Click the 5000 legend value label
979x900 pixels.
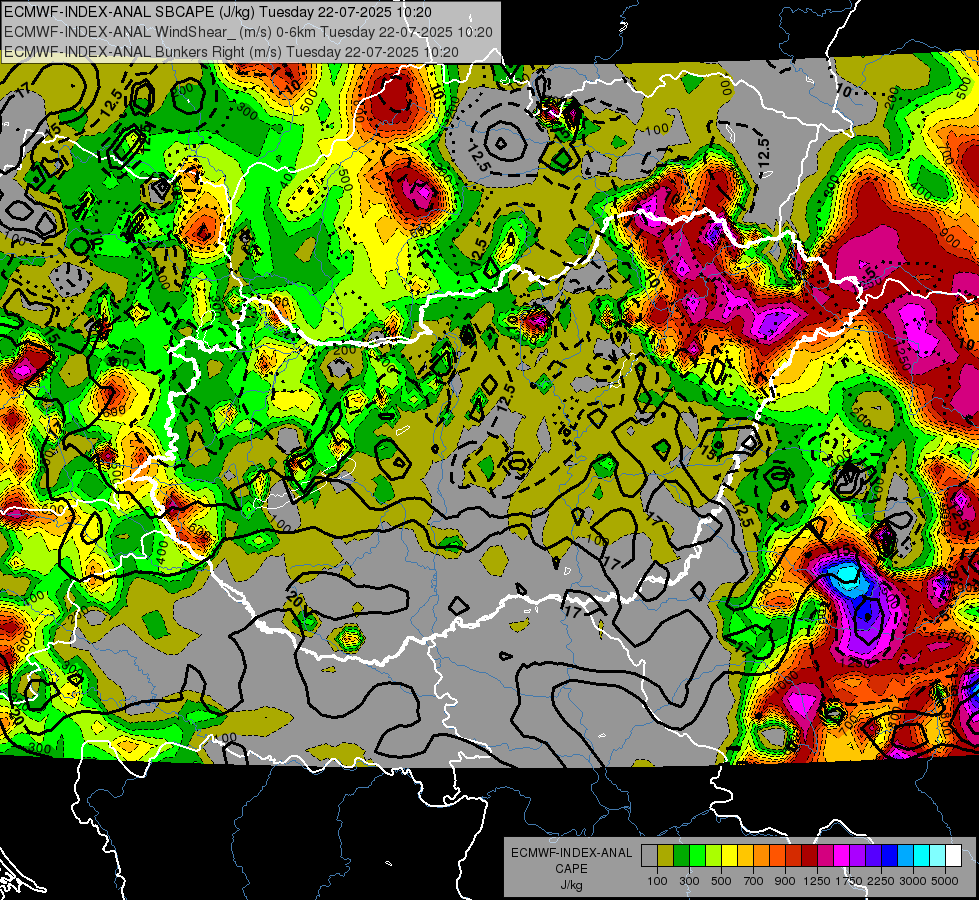[x=945, y=881]
